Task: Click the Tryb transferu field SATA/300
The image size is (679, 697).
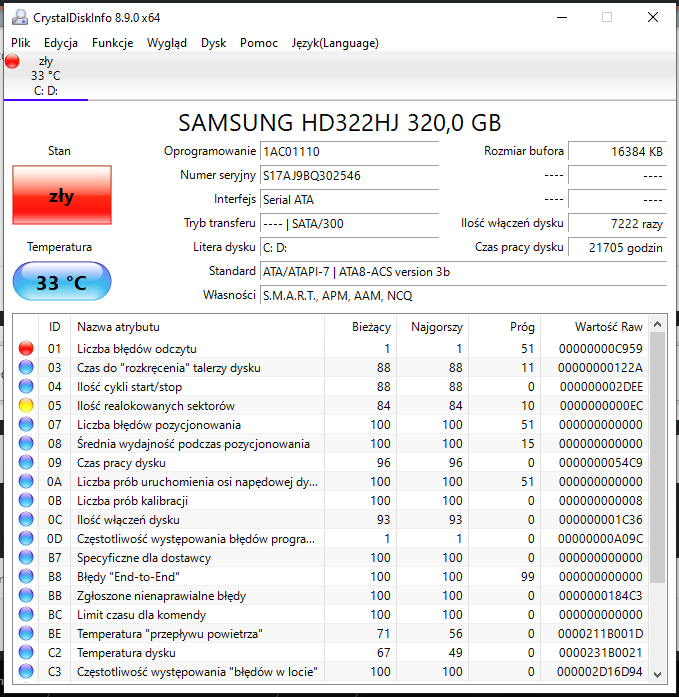Action: [349, 223]
